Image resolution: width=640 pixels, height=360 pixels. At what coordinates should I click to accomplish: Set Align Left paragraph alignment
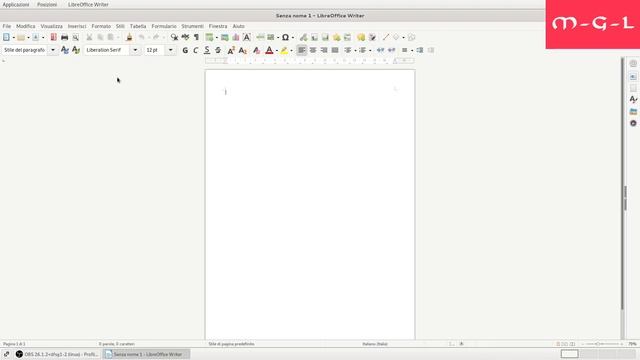coord(301,50)
